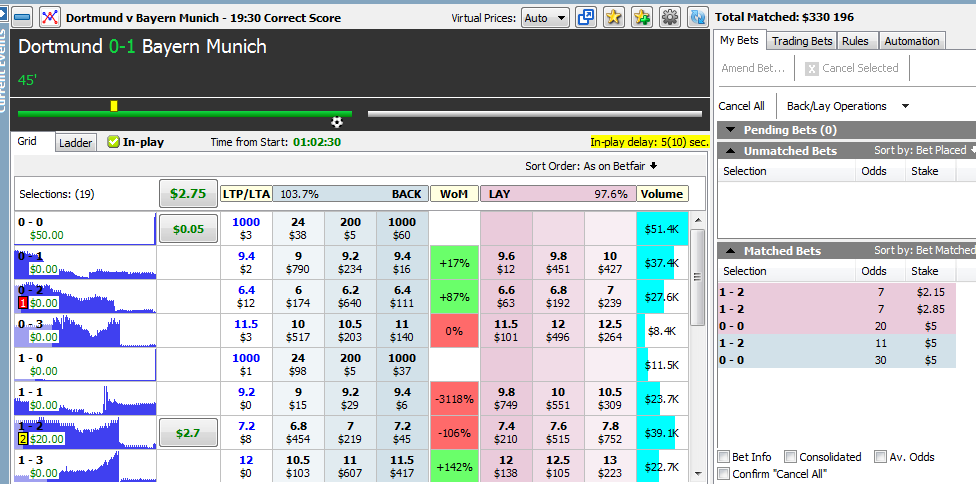The image size is (976, 484).
Task: Click the yellow favourites star icon
Action: pyautogui.click(x=614, y=17)
